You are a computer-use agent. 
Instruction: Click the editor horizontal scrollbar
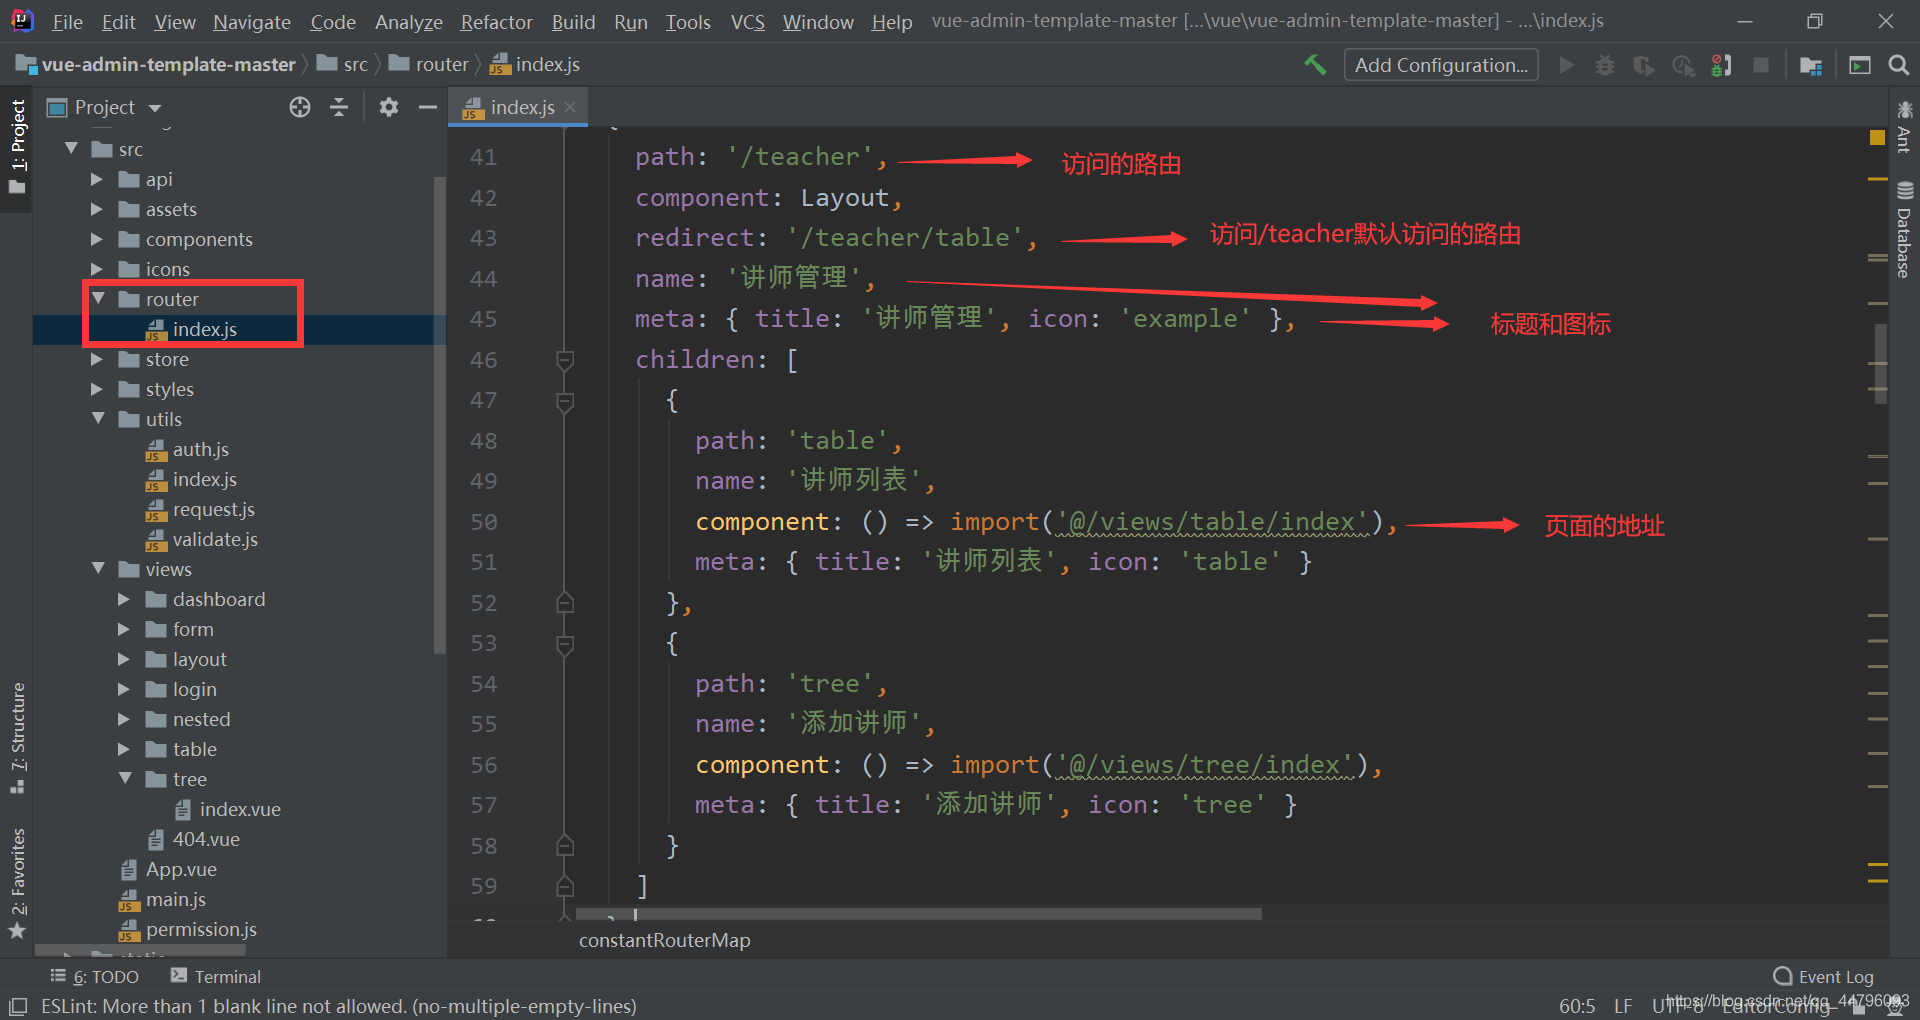pyautogui.click(x=920, y=913)
